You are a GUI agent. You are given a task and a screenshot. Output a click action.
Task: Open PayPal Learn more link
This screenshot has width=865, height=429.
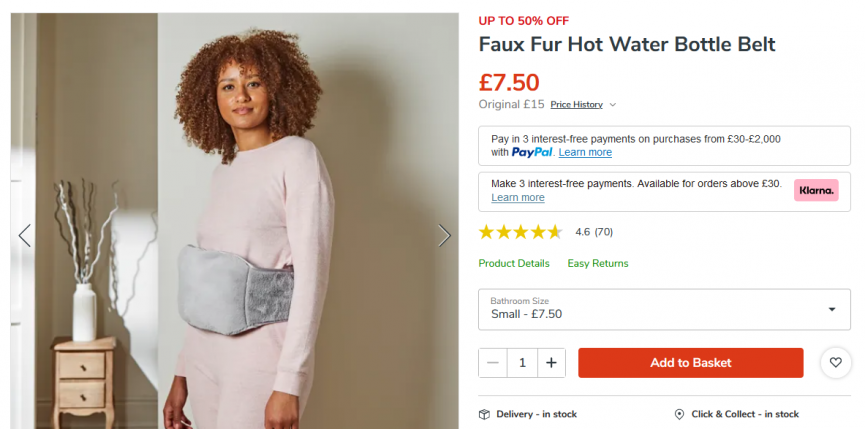(x=585, y=153)
